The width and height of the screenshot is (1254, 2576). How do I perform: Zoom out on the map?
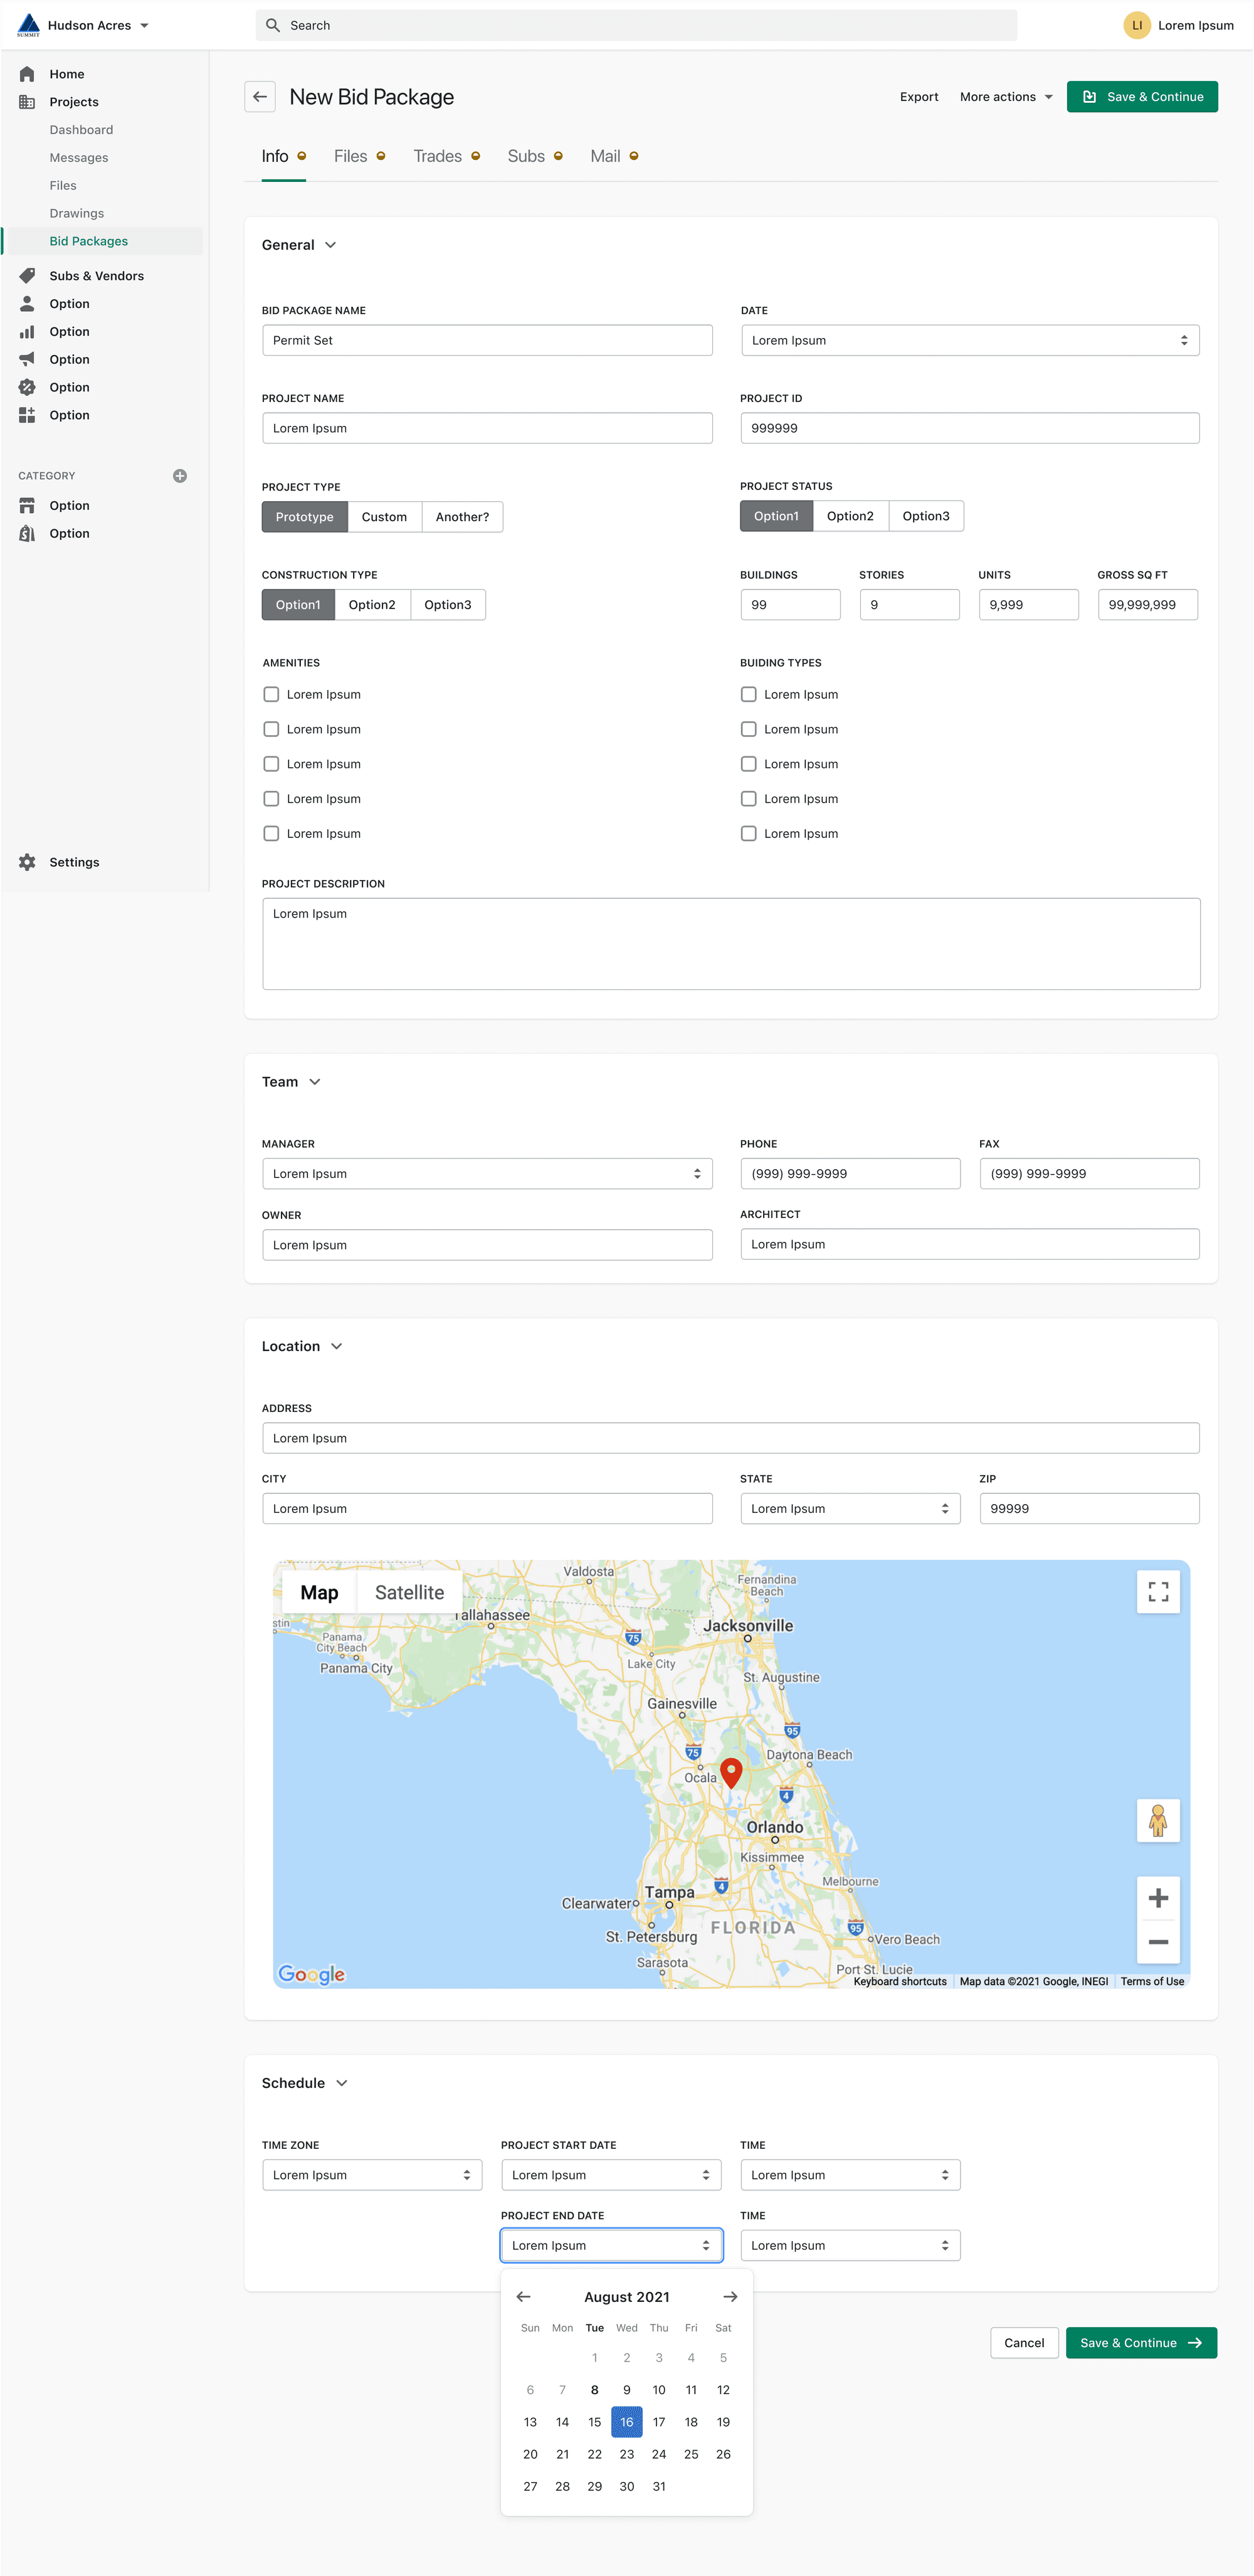1157,1942
